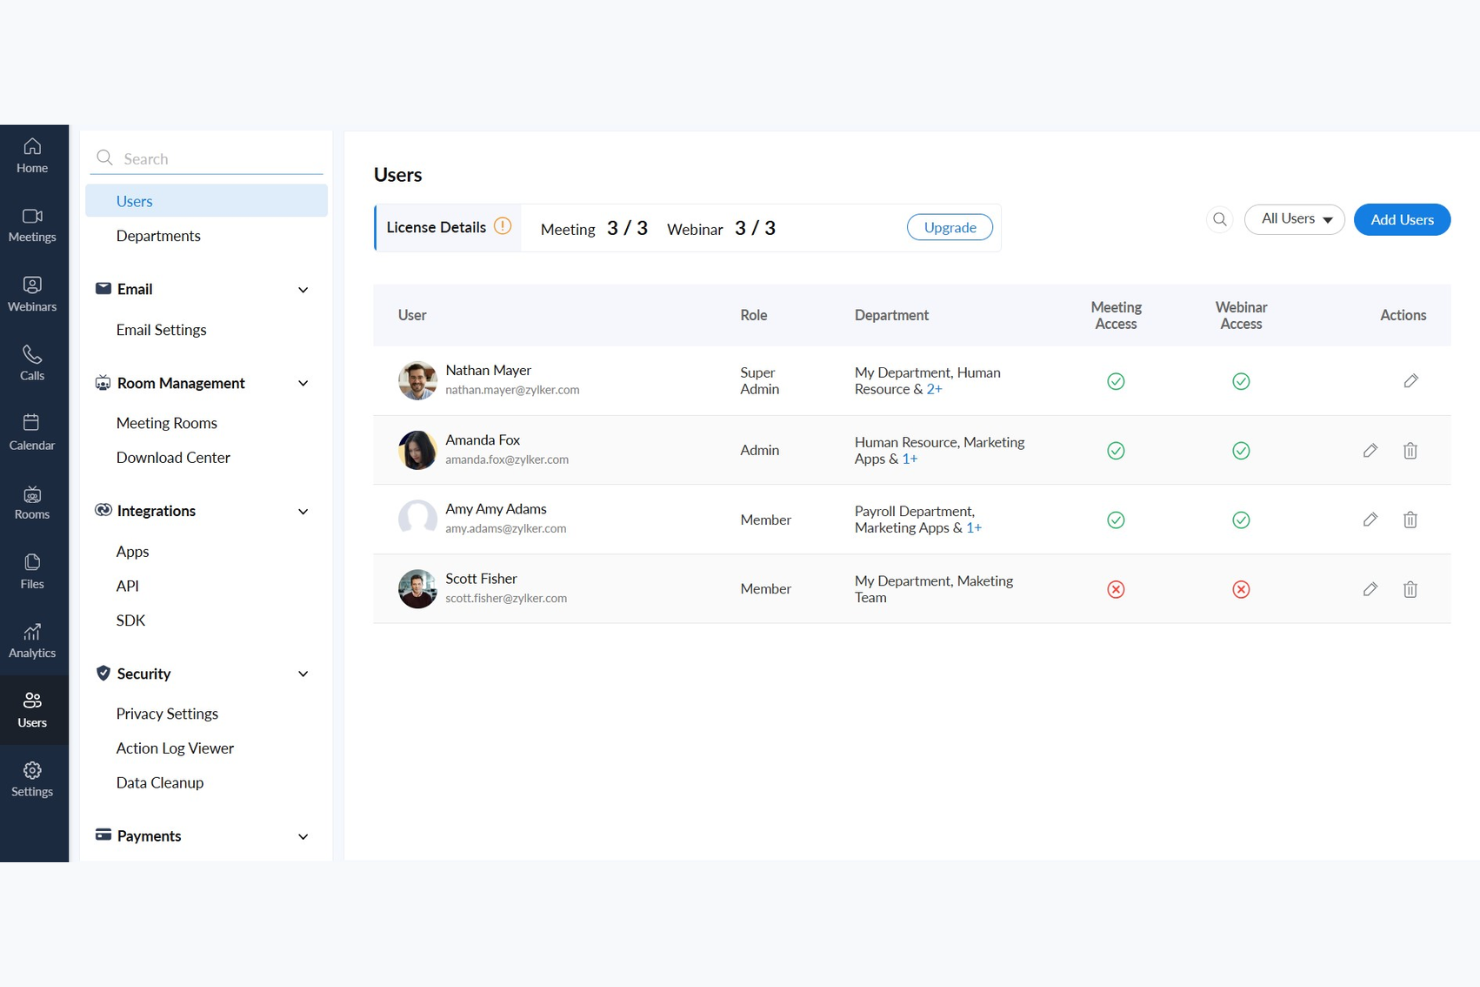Select the Meetings icon in the left navigation
The image size is (1480, 987).
33,224
